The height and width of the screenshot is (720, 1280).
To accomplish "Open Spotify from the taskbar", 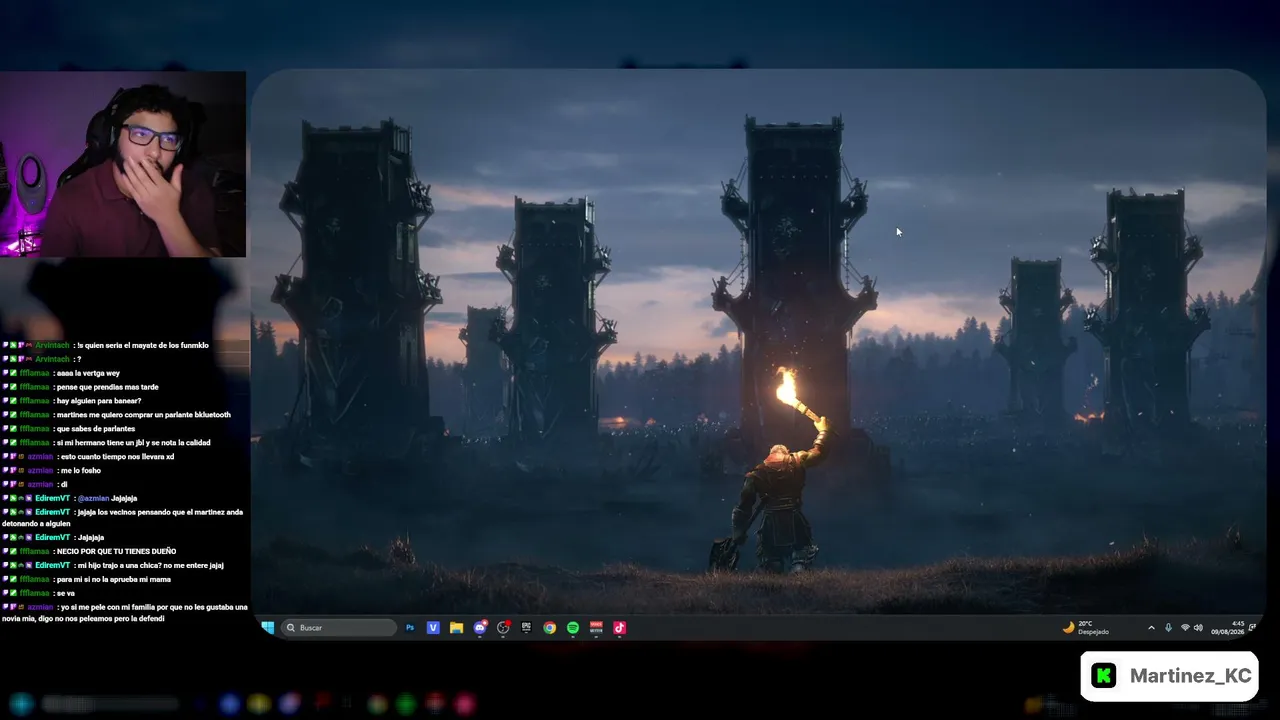I will pyautogui.click(x=573, y=628).
